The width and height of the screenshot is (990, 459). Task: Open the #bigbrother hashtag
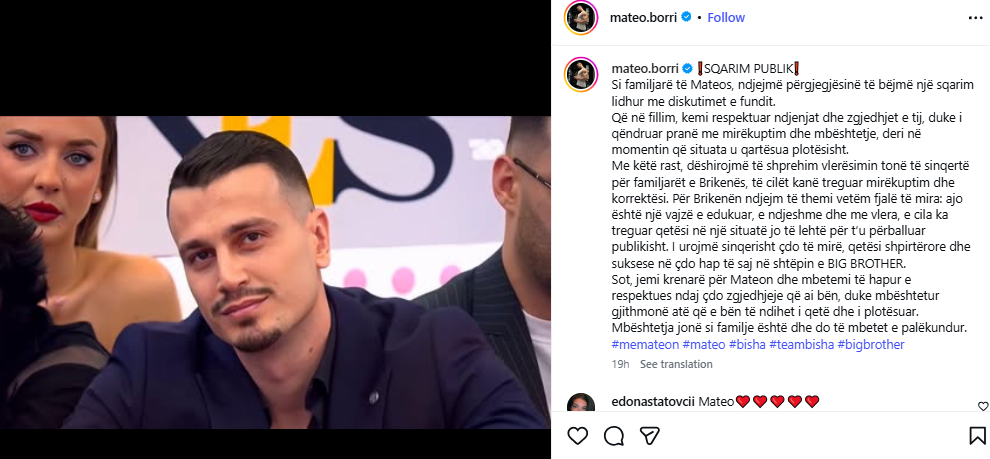(x=871, y=345)
